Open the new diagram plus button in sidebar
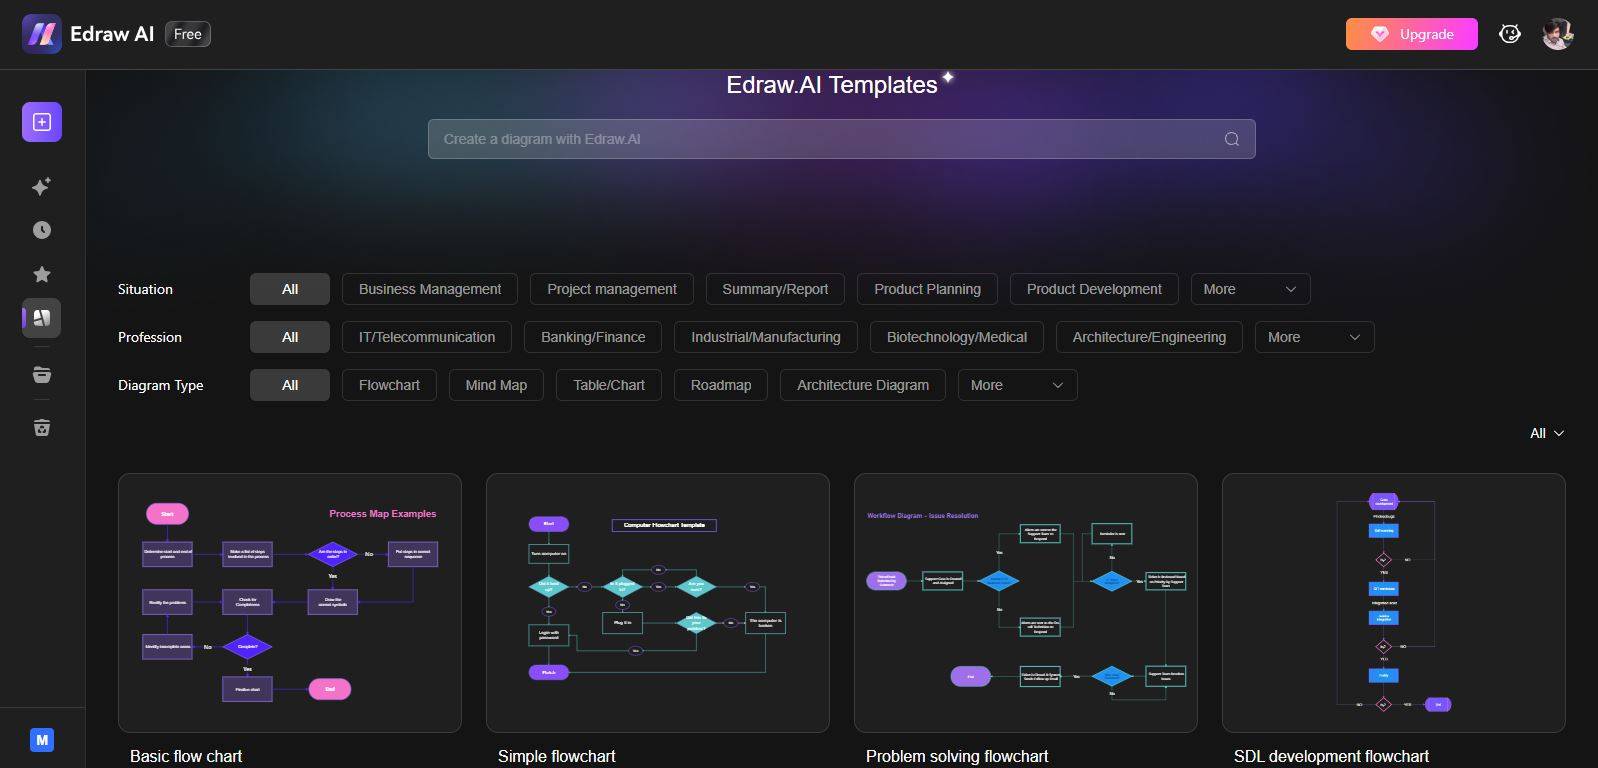This screenshot has height=768, width=1598. coord(42,122)
